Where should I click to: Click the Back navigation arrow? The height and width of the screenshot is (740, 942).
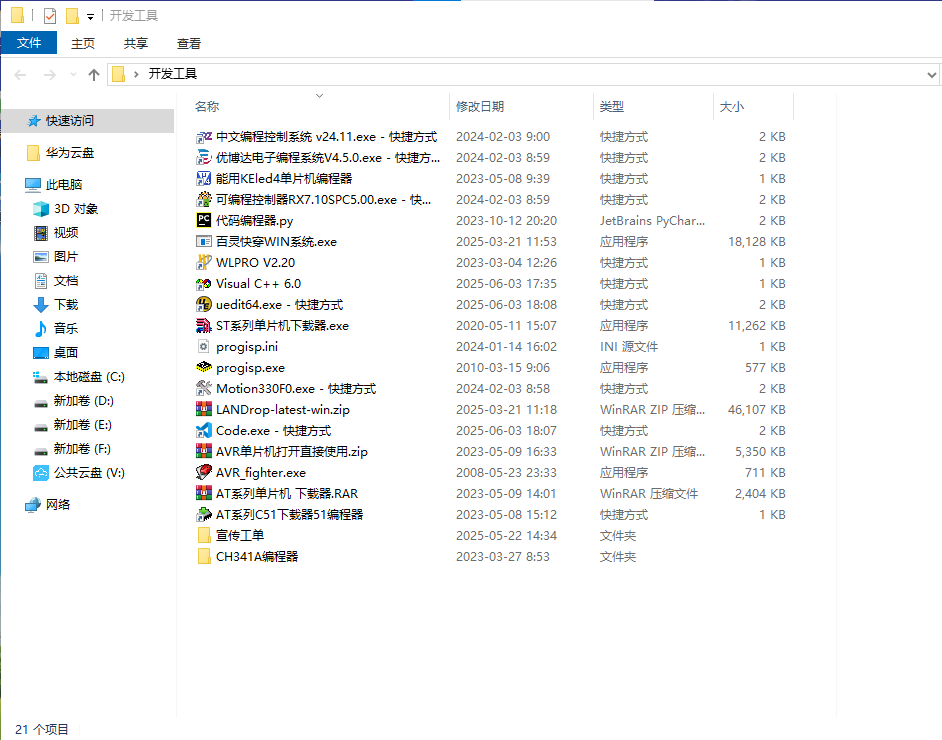[20, 74]
